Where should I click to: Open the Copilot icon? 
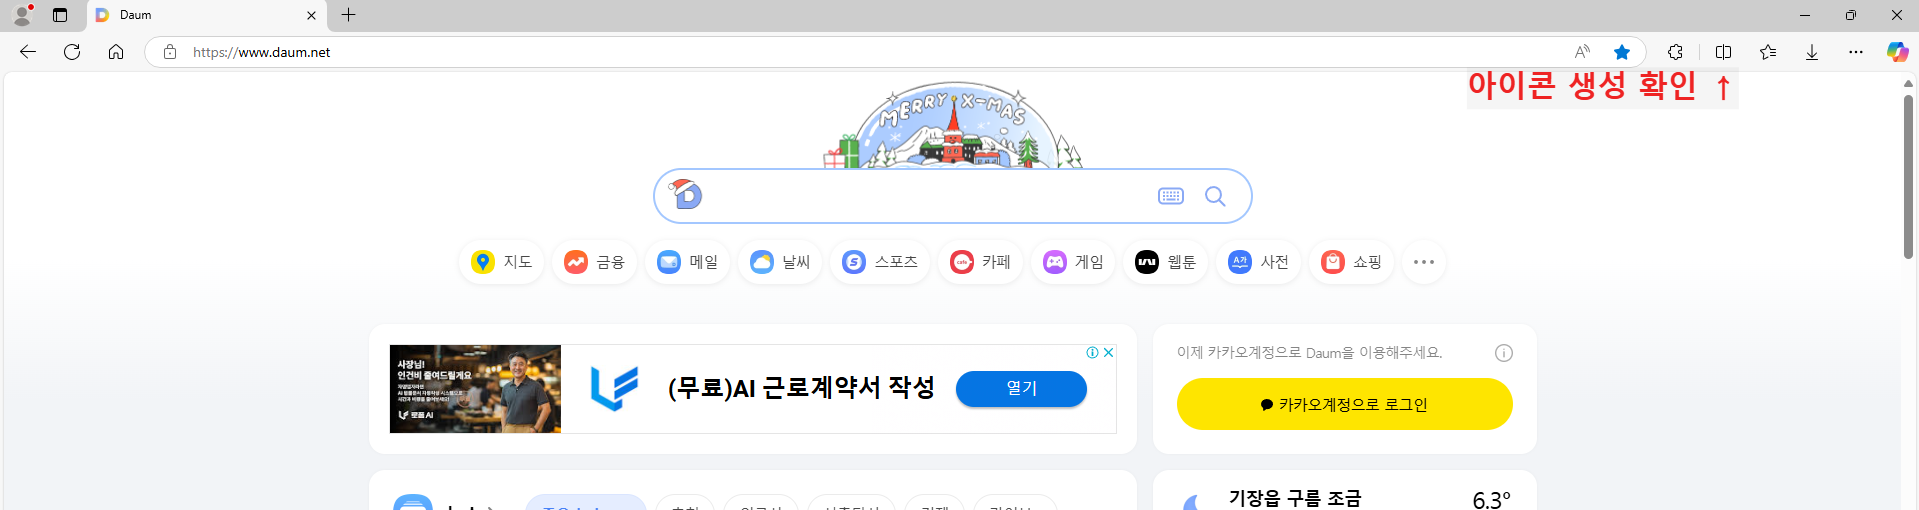(x=1897, y=52)
